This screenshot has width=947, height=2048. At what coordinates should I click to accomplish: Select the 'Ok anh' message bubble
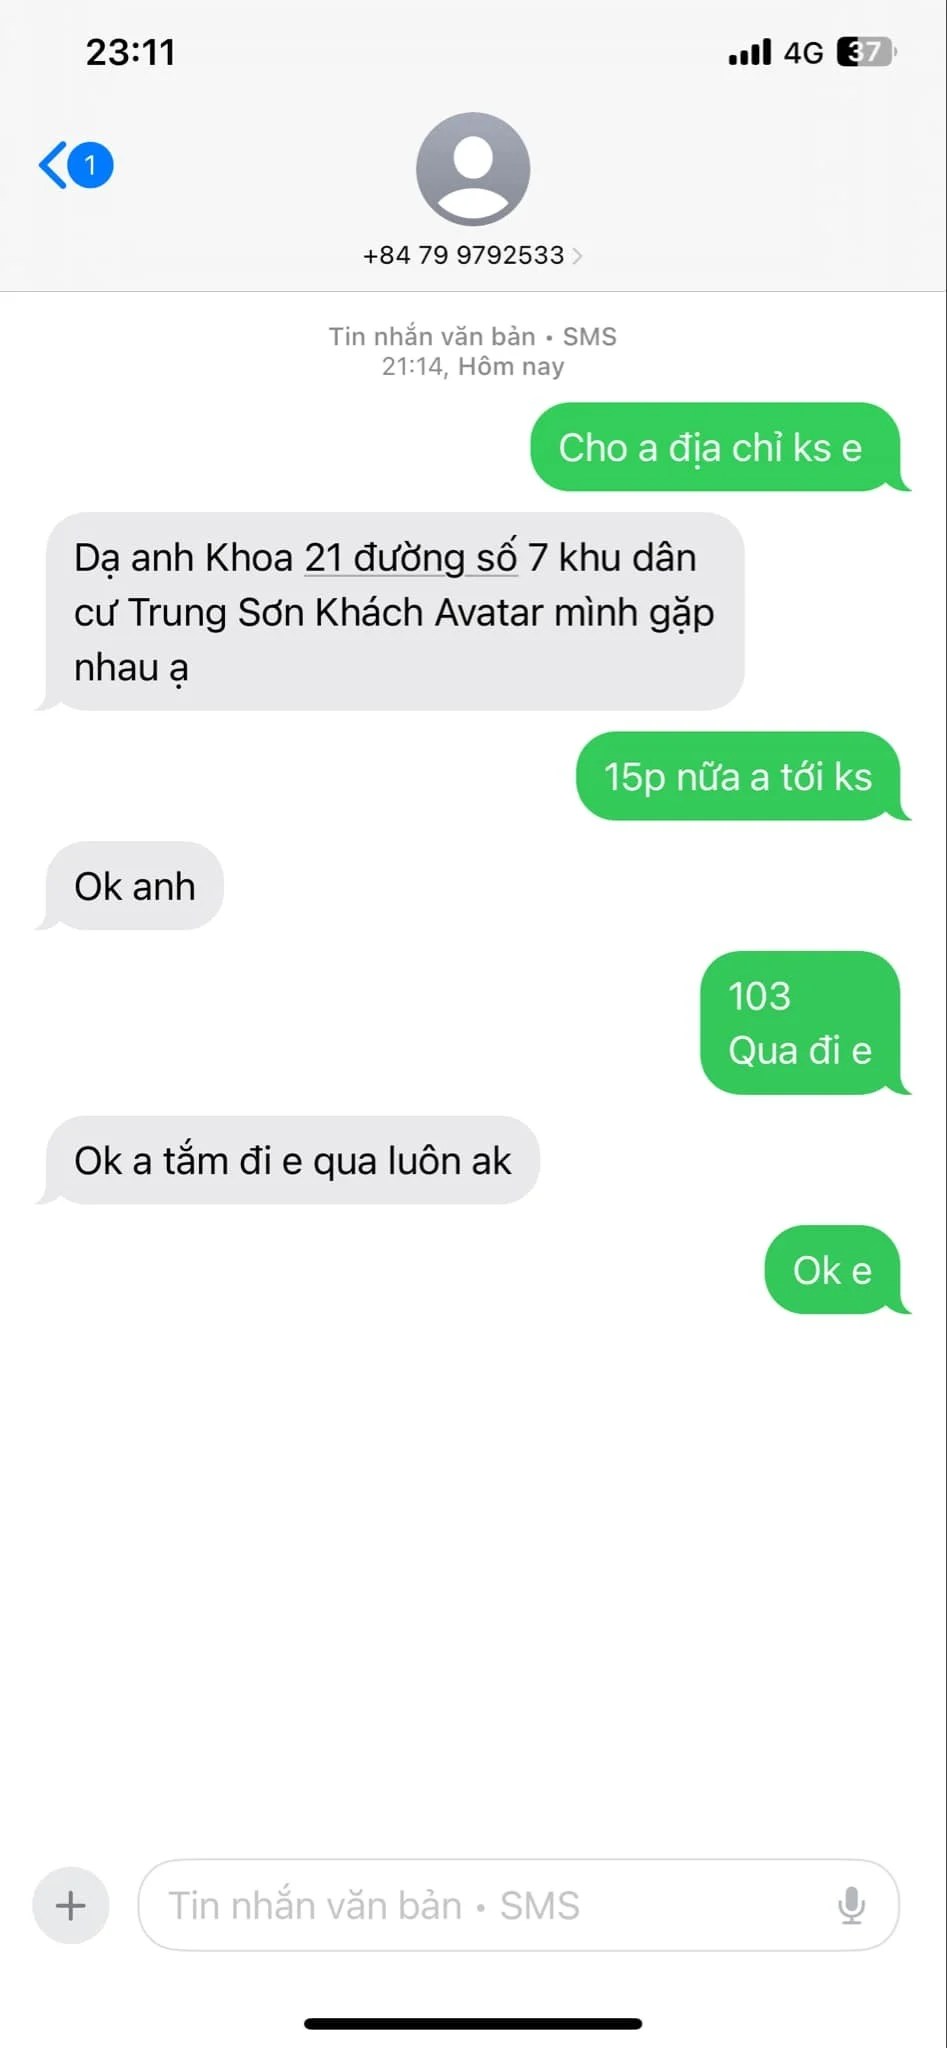click(x=134, y=886)
